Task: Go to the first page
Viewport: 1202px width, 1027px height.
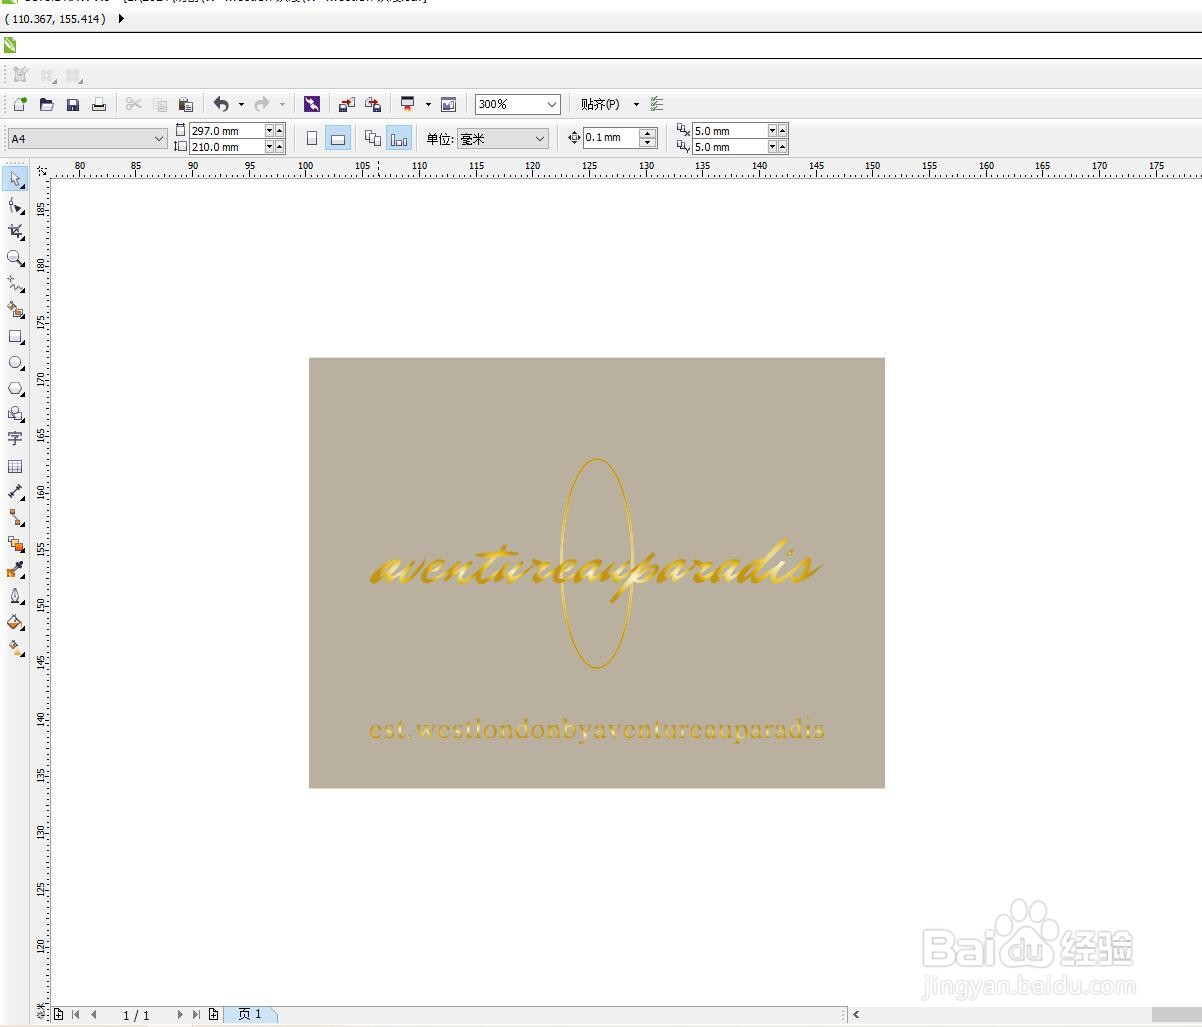Action: 75,1014
